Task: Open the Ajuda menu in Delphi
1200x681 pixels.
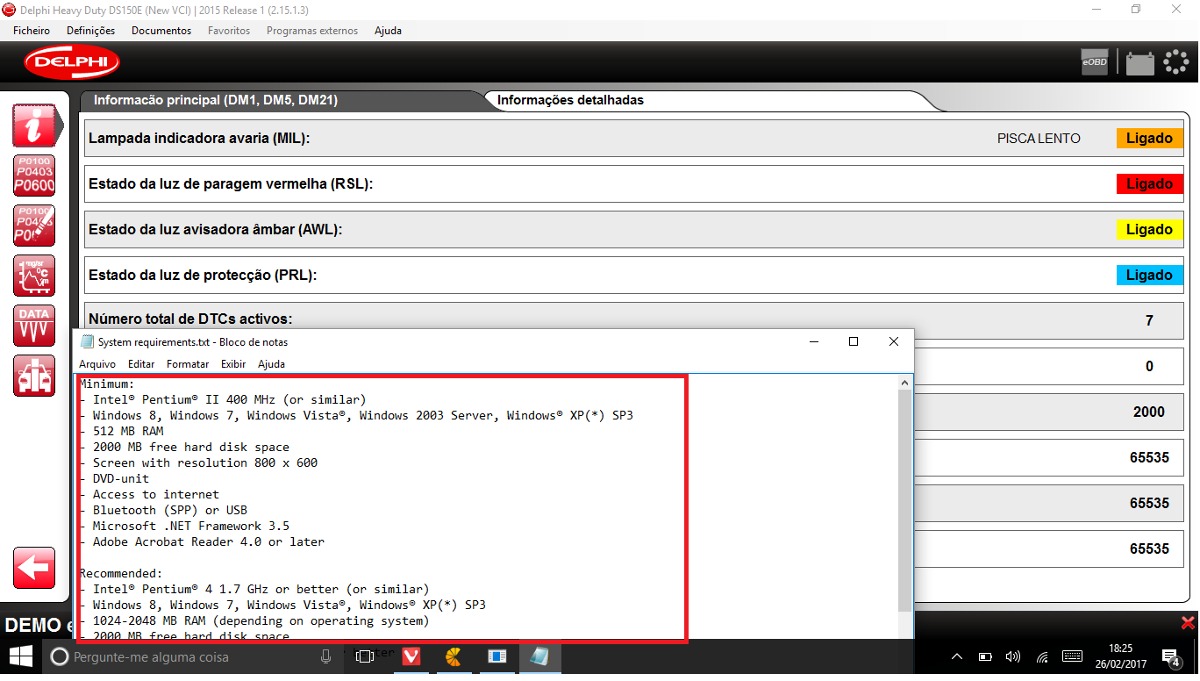Action: (388, 31)
